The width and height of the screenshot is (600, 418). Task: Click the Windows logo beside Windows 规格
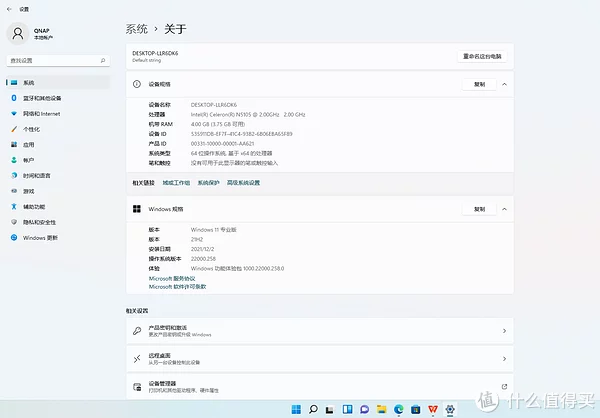(x=137, y=209)
